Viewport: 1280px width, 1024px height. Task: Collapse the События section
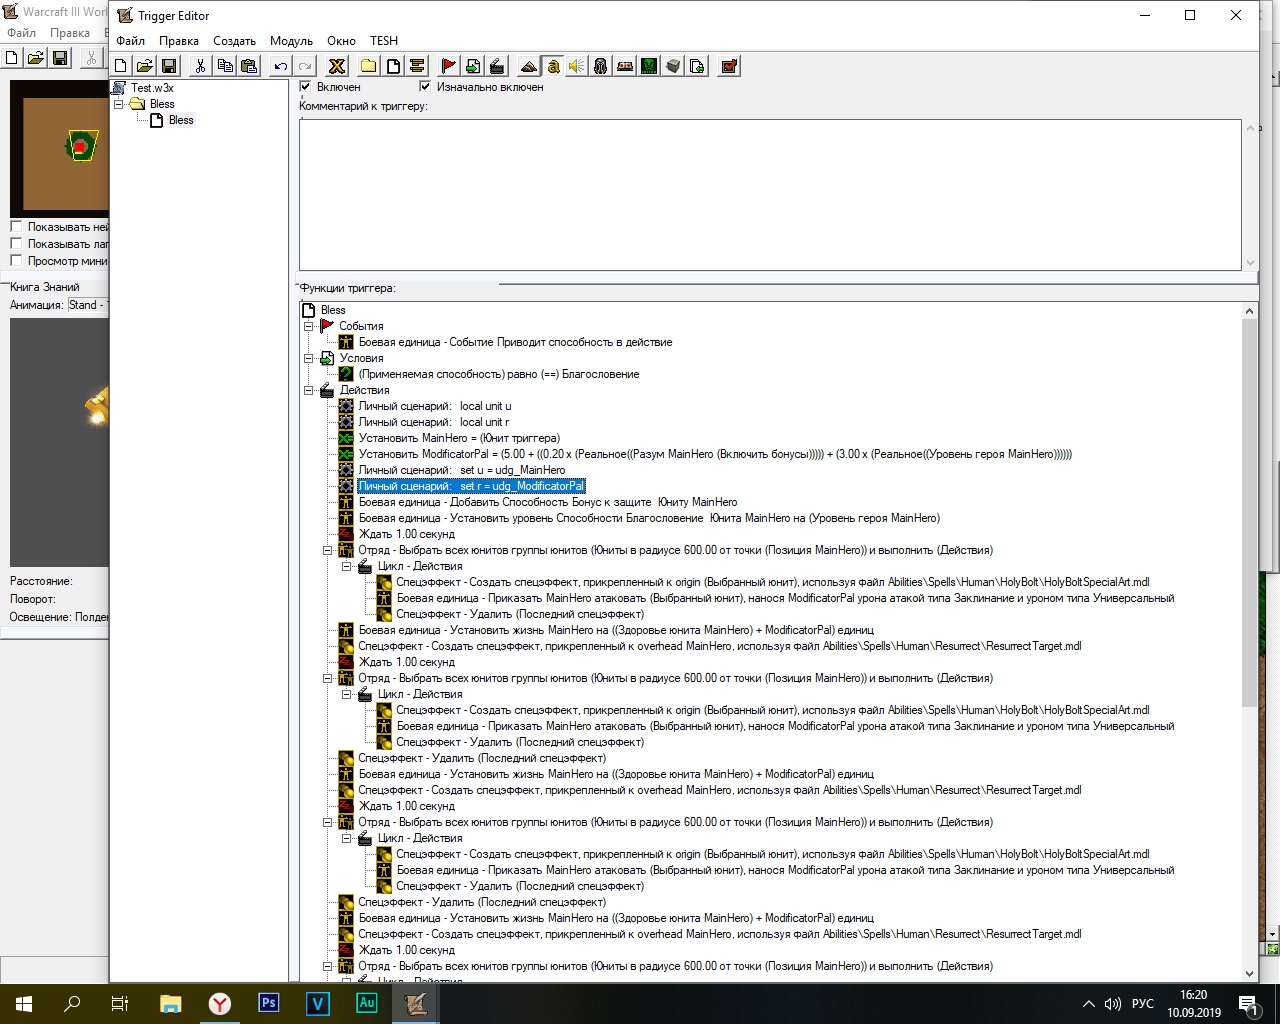click(x=309, y=326)
